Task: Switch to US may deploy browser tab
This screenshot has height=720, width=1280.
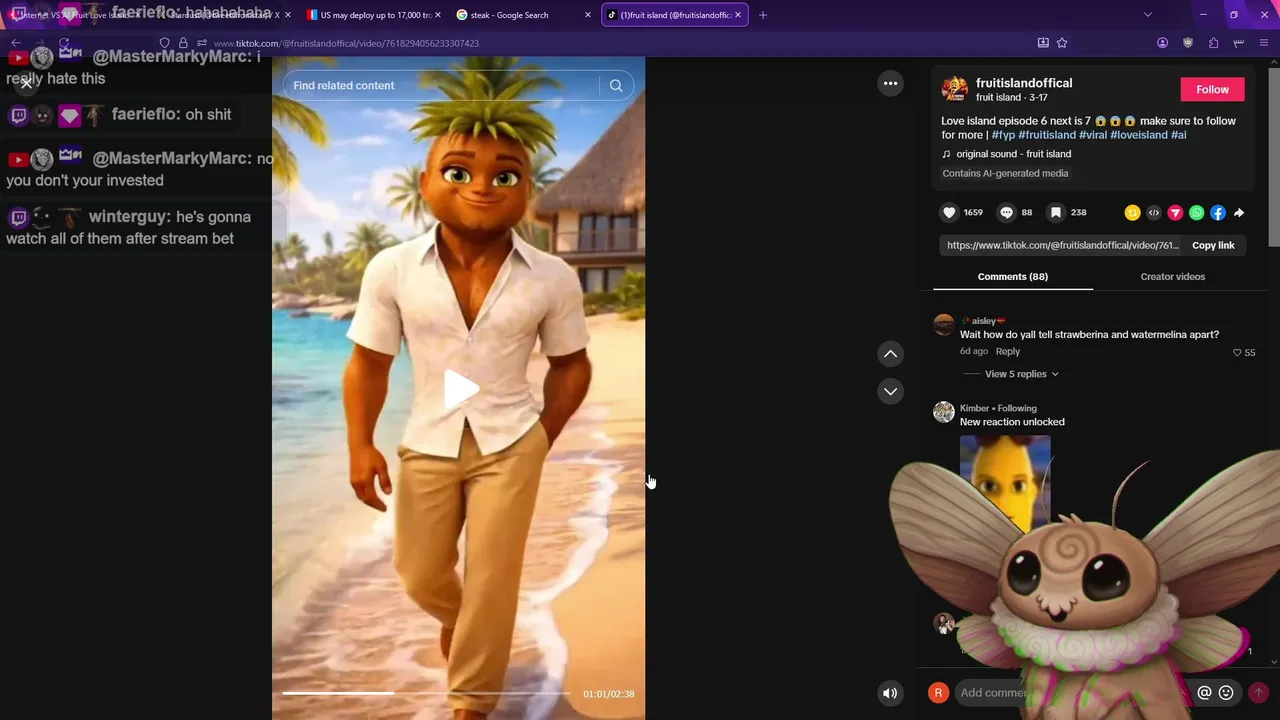Action: (374, 15)
